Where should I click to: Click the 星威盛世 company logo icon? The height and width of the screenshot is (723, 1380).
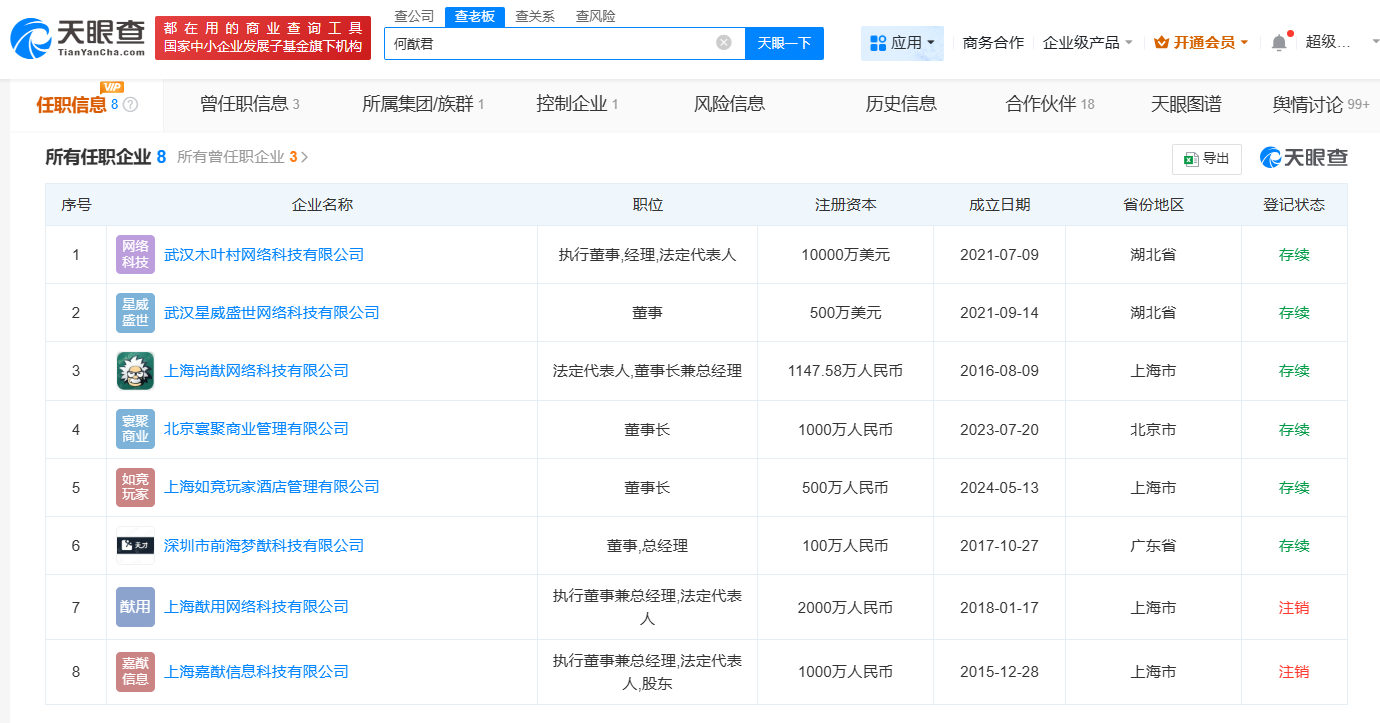134,312
